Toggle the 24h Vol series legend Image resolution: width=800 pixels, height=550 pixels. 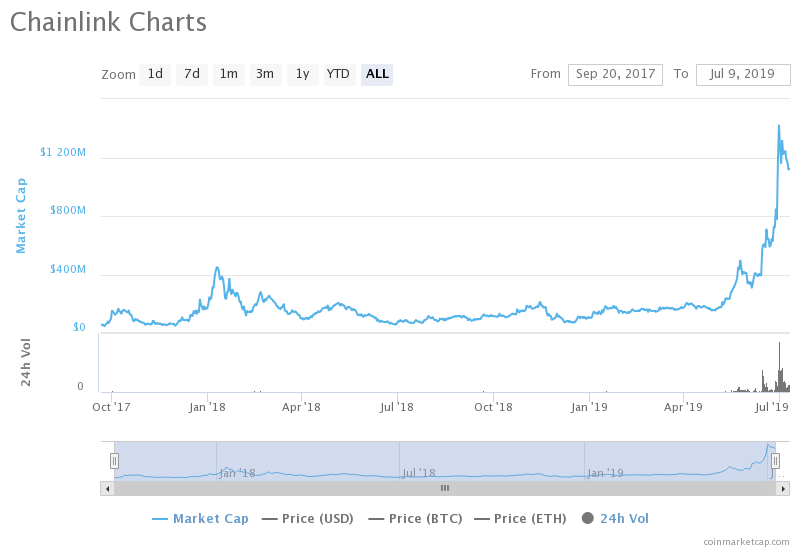click(x=615, y=519)
